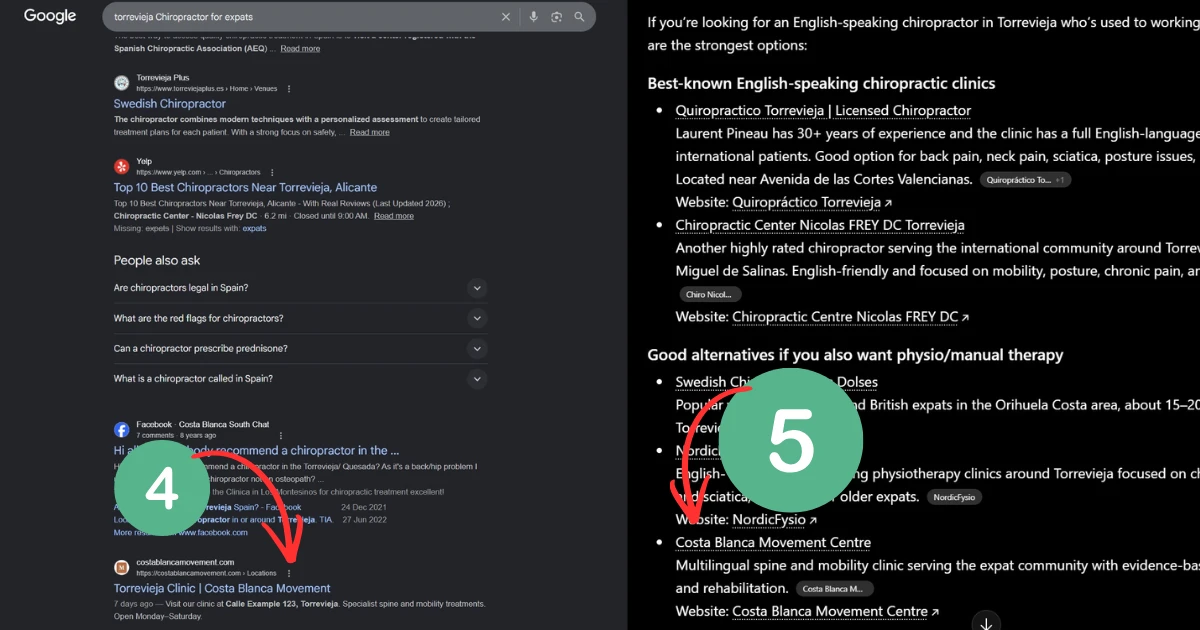Screen dimensions: 1200x630
Task: Open 'Quiropráctico Torrevieja' website link
Action: click(x=807, y=202)
